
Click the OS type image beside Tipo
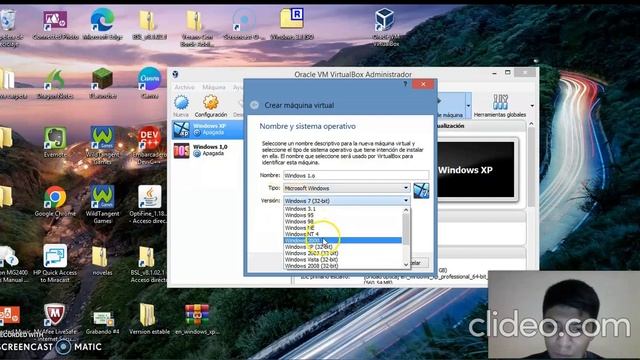tap(421, 191)
